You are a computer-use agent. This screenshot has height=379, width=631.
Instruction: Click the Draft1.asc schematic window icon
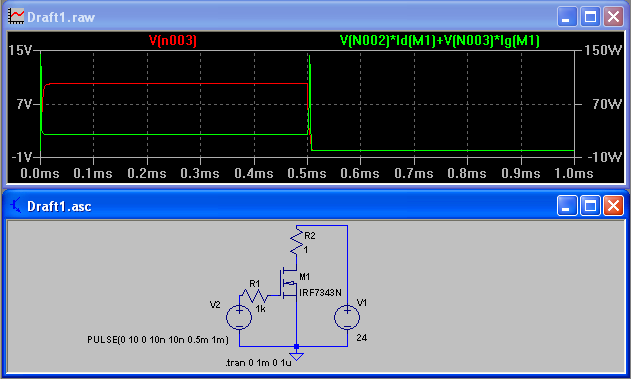(16, 206)
